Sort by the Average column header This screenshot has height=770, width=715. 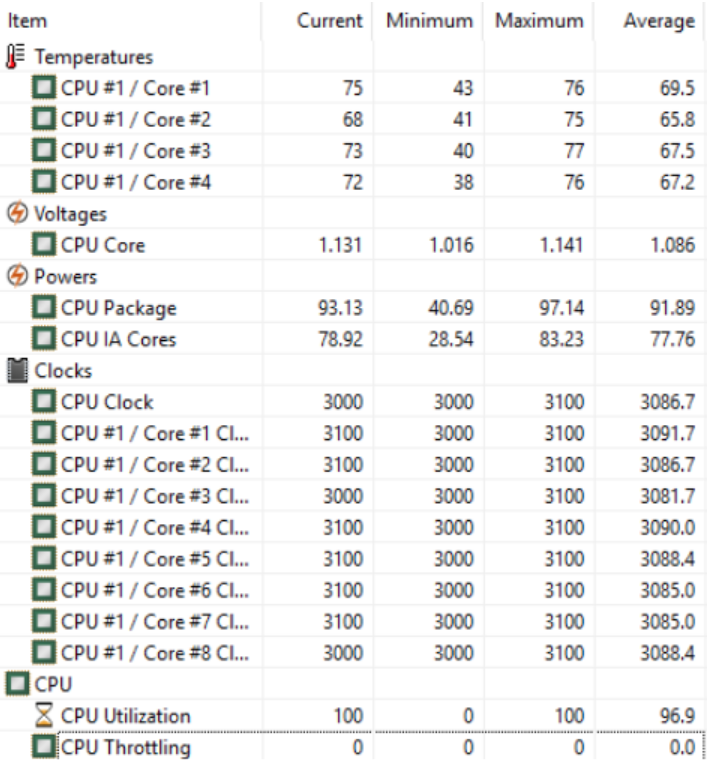click(657, 20)
